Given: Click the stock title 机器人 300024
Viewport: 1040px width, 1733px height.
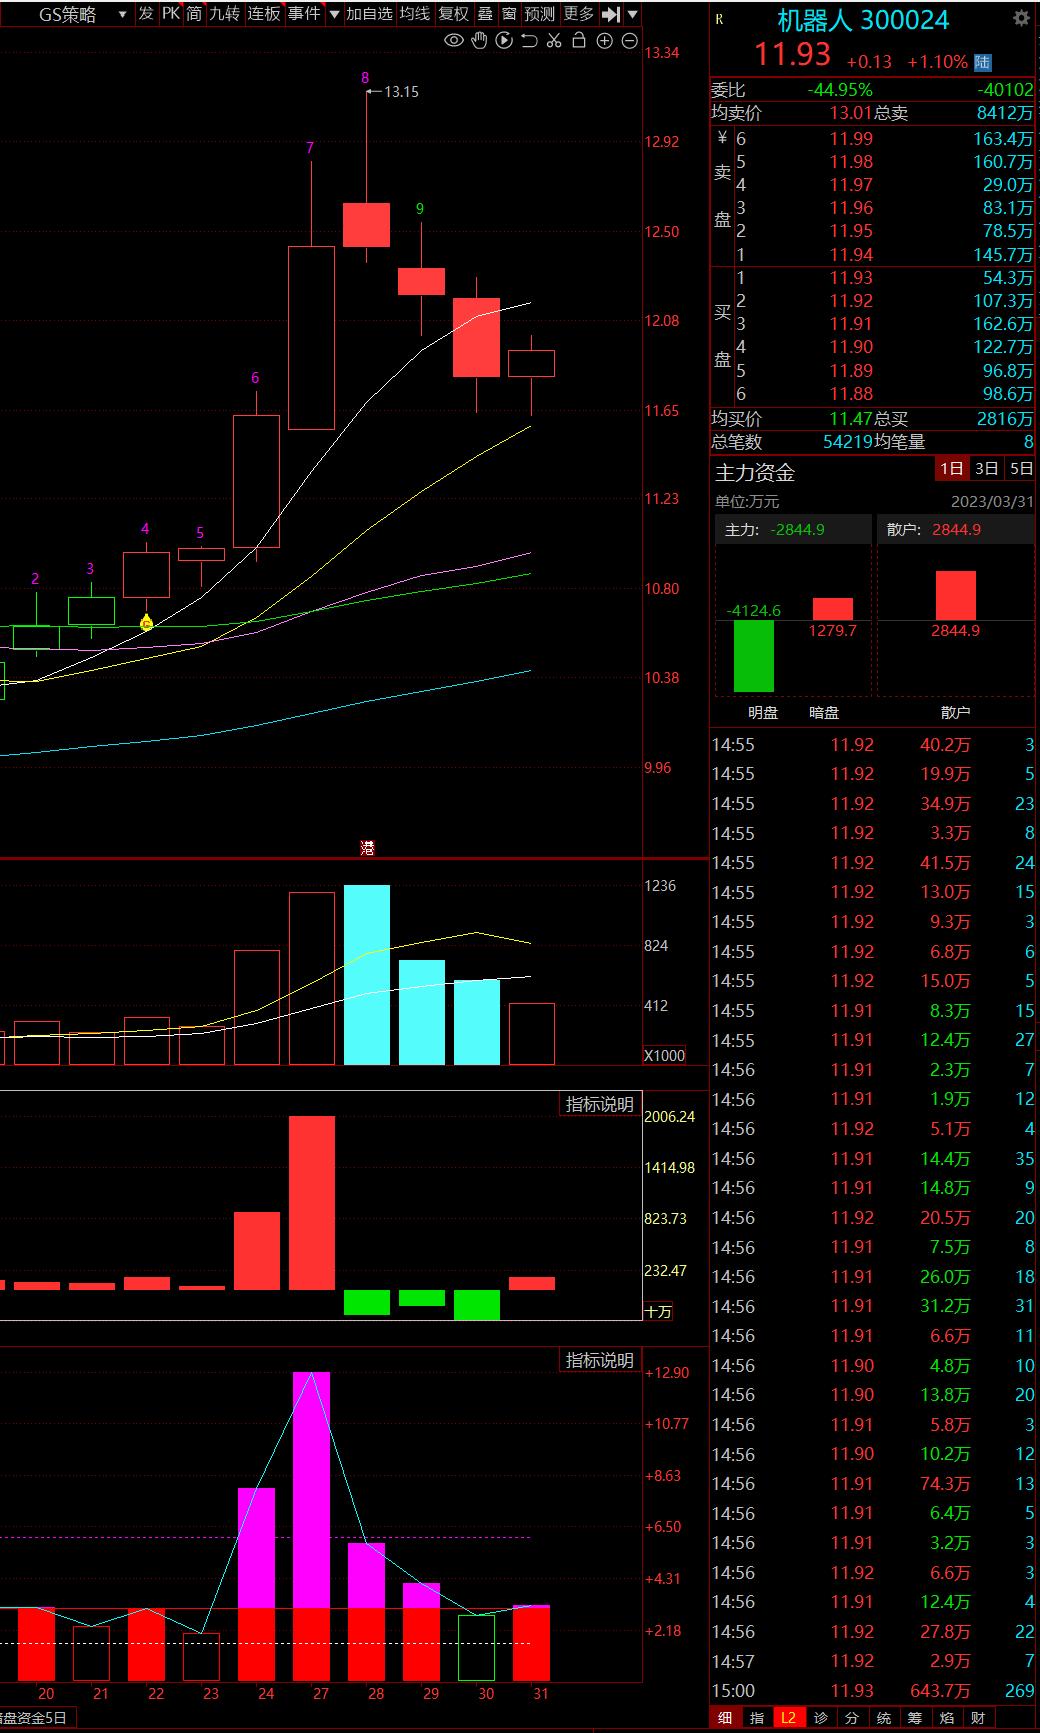Looking at the screenshot, I should (x=863, y=20).
